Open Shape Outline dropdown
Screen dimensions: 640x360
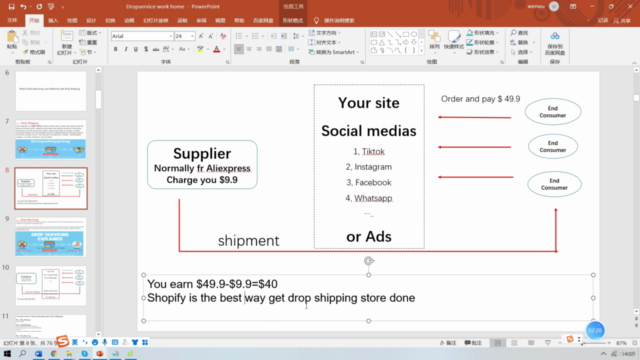pyautogui.click(x=483, y=42)
